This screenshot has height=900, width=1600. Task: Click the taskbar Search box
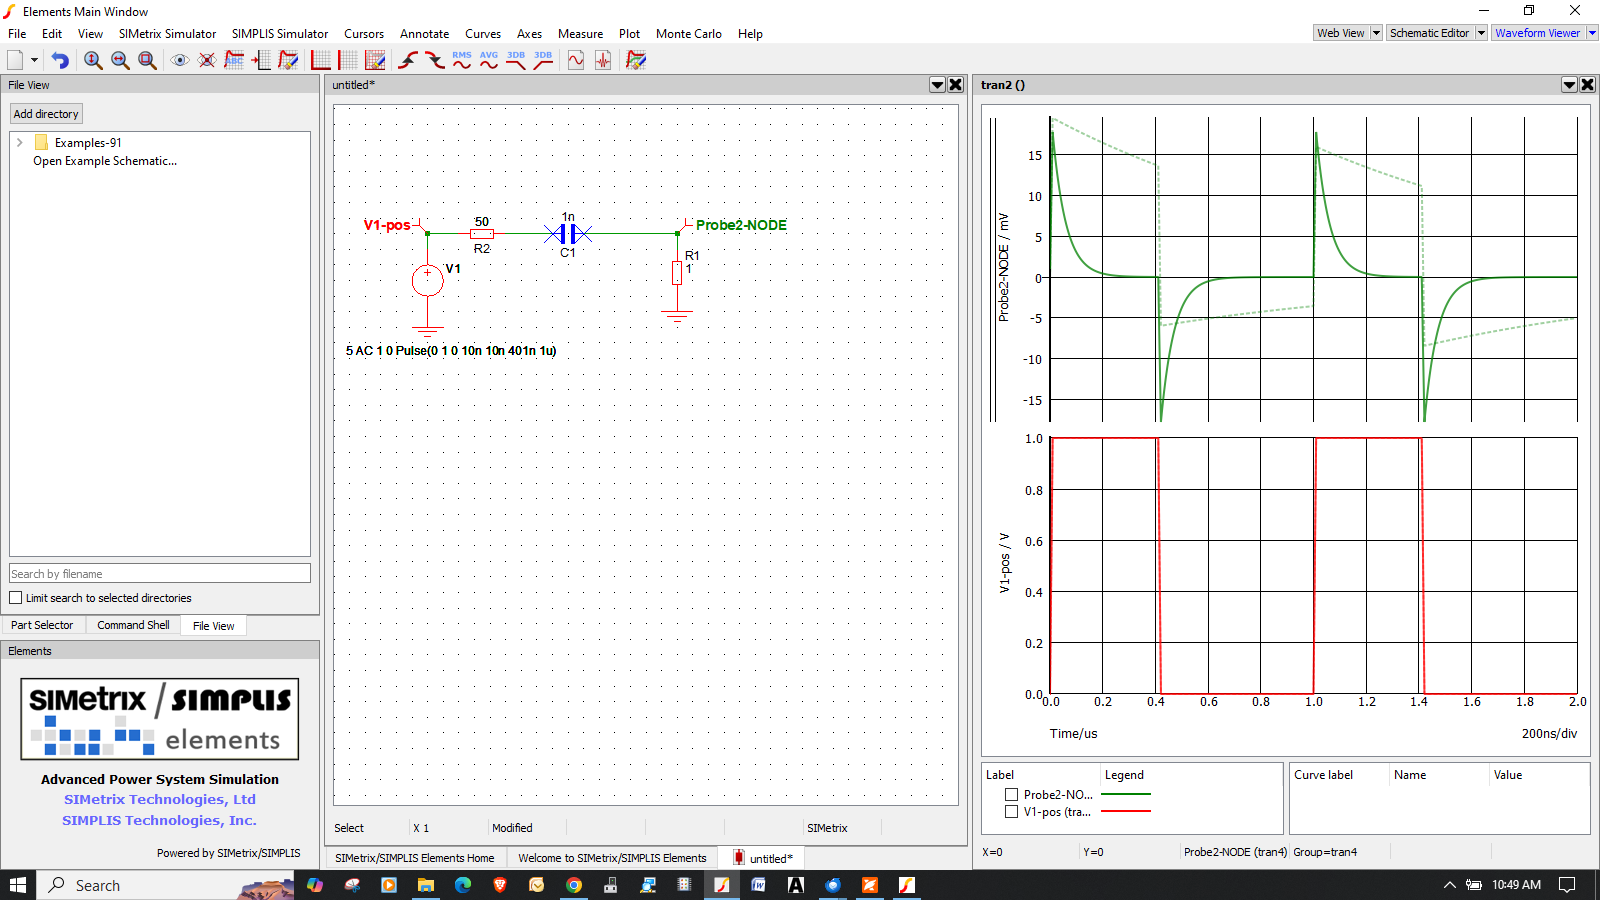[166, 885]
